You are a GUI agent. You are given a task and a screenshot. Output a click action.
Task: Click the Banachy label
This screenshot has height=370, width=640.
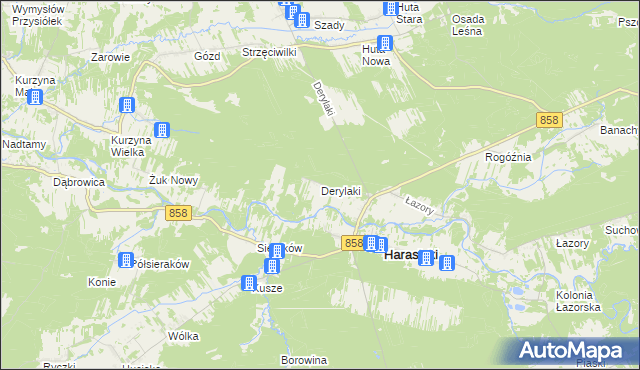tap(619, 130)
